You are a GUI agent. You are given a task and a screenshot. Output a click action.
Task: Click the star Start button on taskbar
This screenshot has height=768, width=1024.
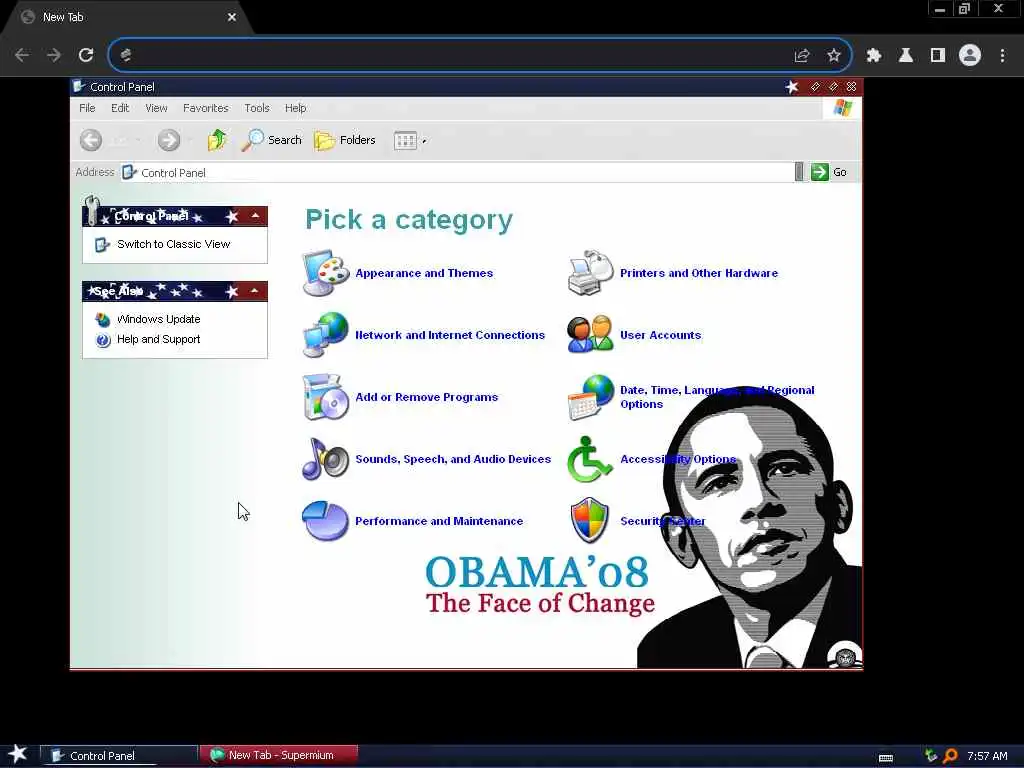click(x=18, y=754)
